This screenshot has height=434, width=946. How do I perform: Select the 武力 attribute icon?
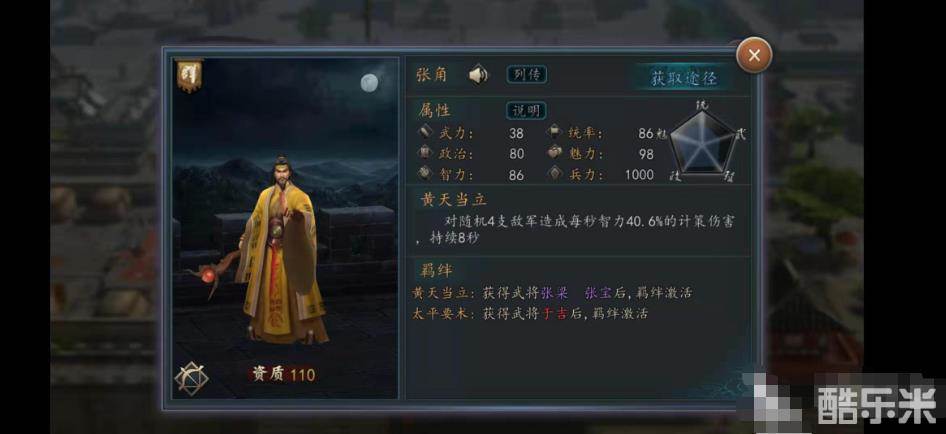[425, 133]
